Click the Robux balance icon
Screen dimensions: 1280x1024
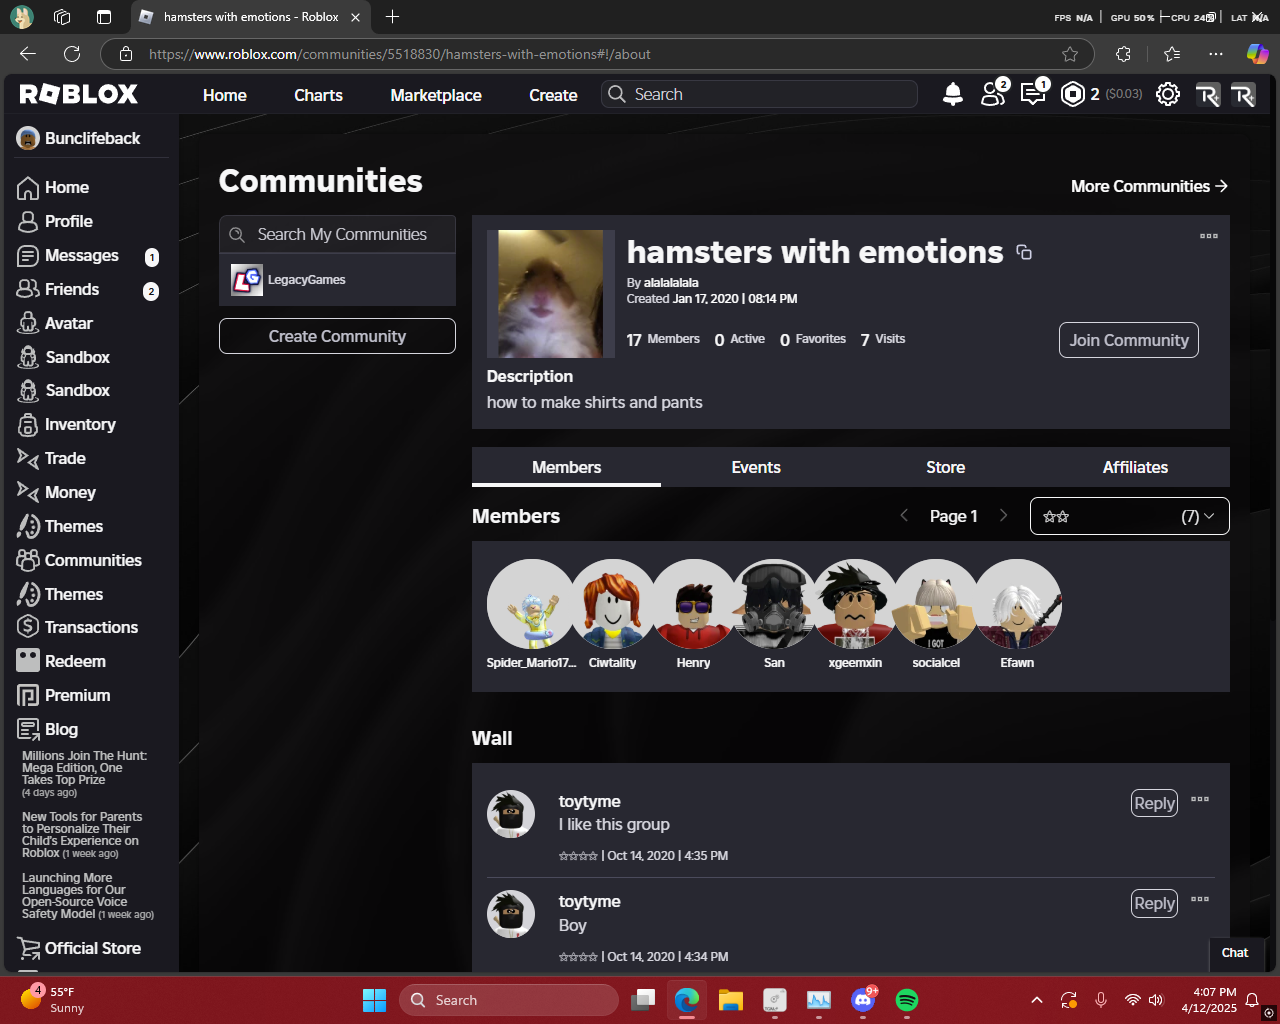click(x=1072, y=94)
